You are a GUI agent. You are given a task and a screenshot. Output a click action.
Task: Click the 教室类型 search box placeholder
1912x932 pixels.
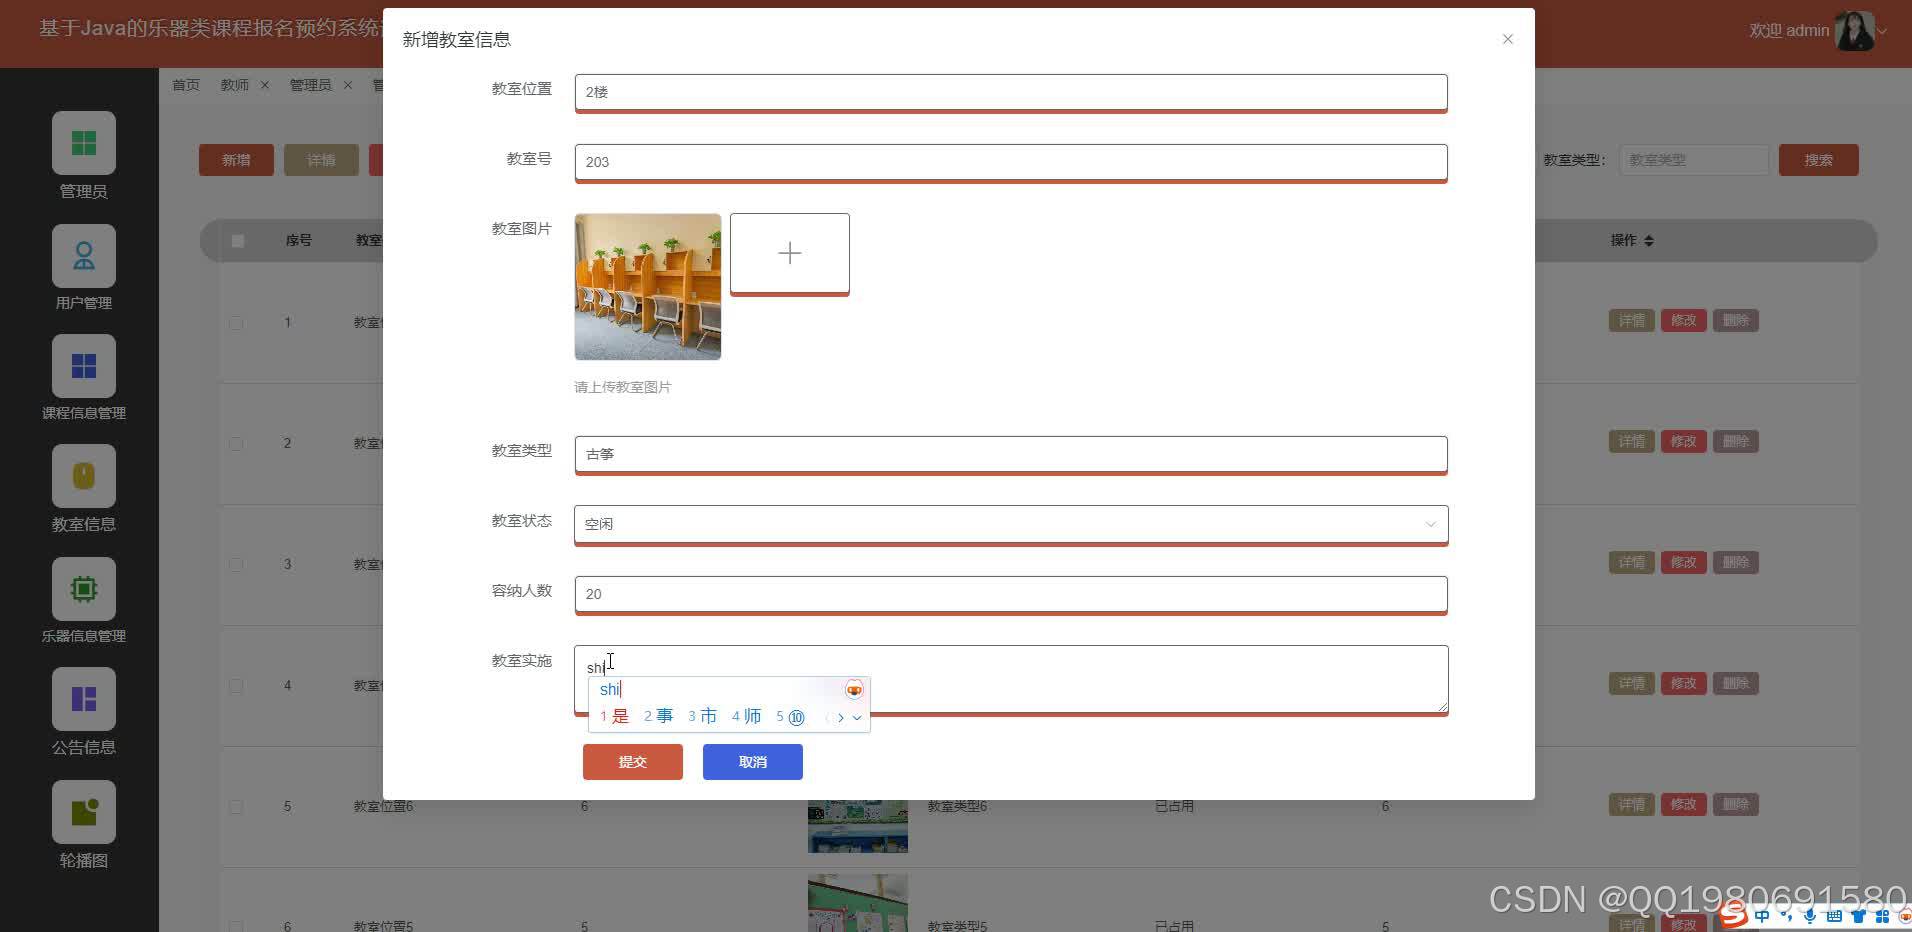point(1694,160)
